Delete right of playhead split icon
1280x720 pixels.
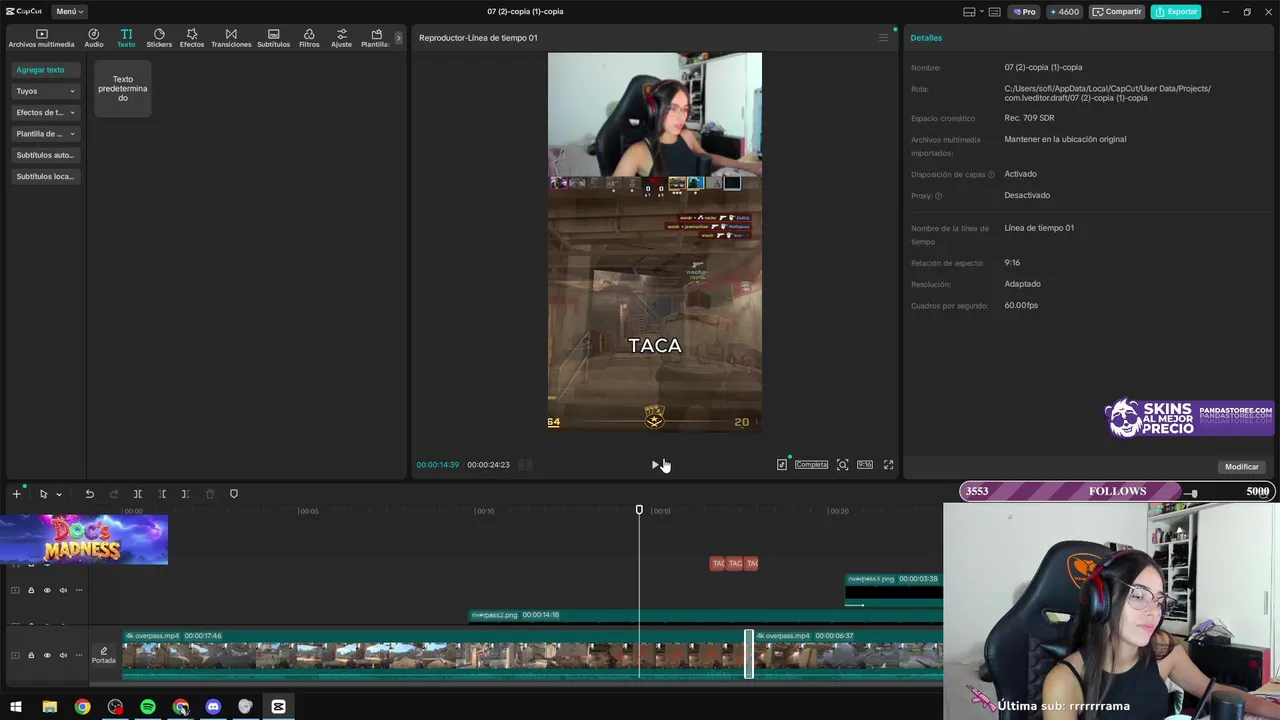point(185,494)
